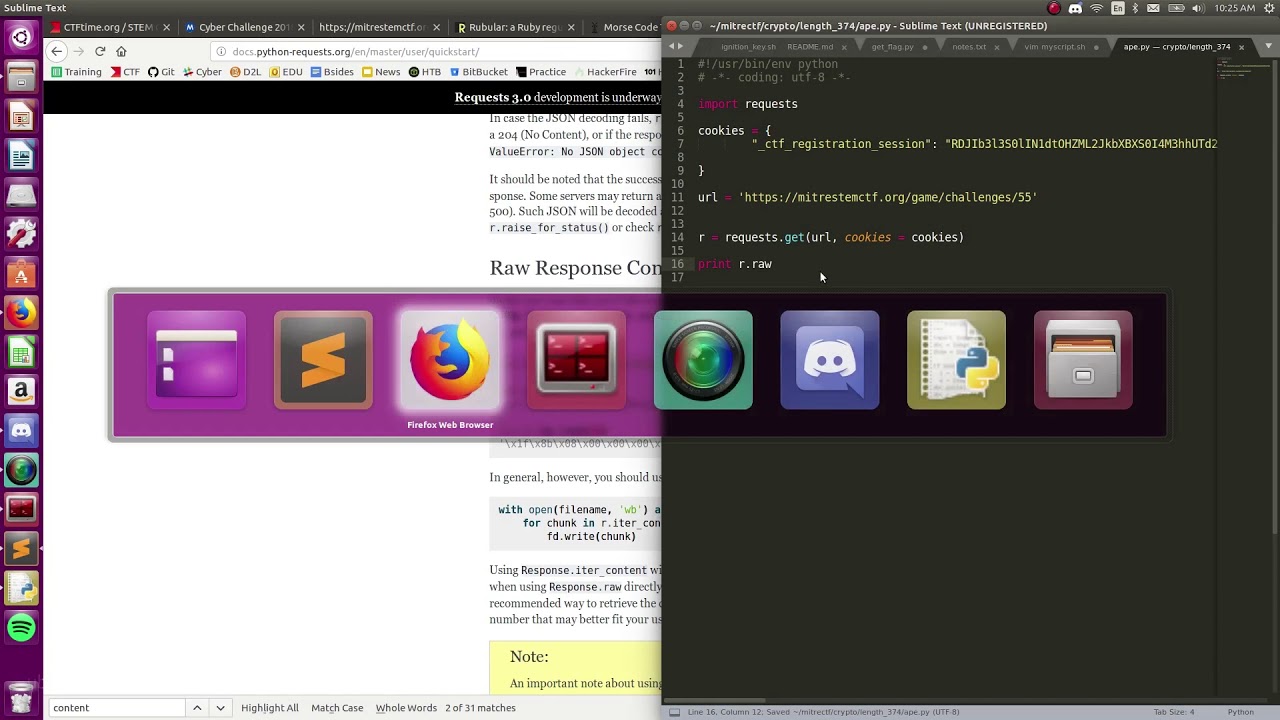Select the Terminator terminal icon in the app switcher
Image resolution: width=1280 pixels, height=720 pixels.
pyautogui.click(x=576, y=360)
